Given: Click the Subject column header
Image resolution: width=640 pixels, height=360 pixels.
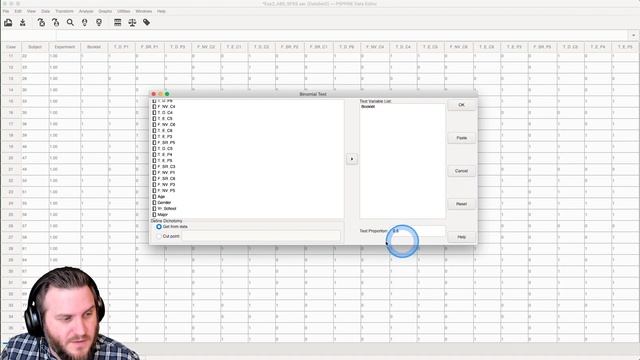Looking at the screenshot, I should (35, 47).
